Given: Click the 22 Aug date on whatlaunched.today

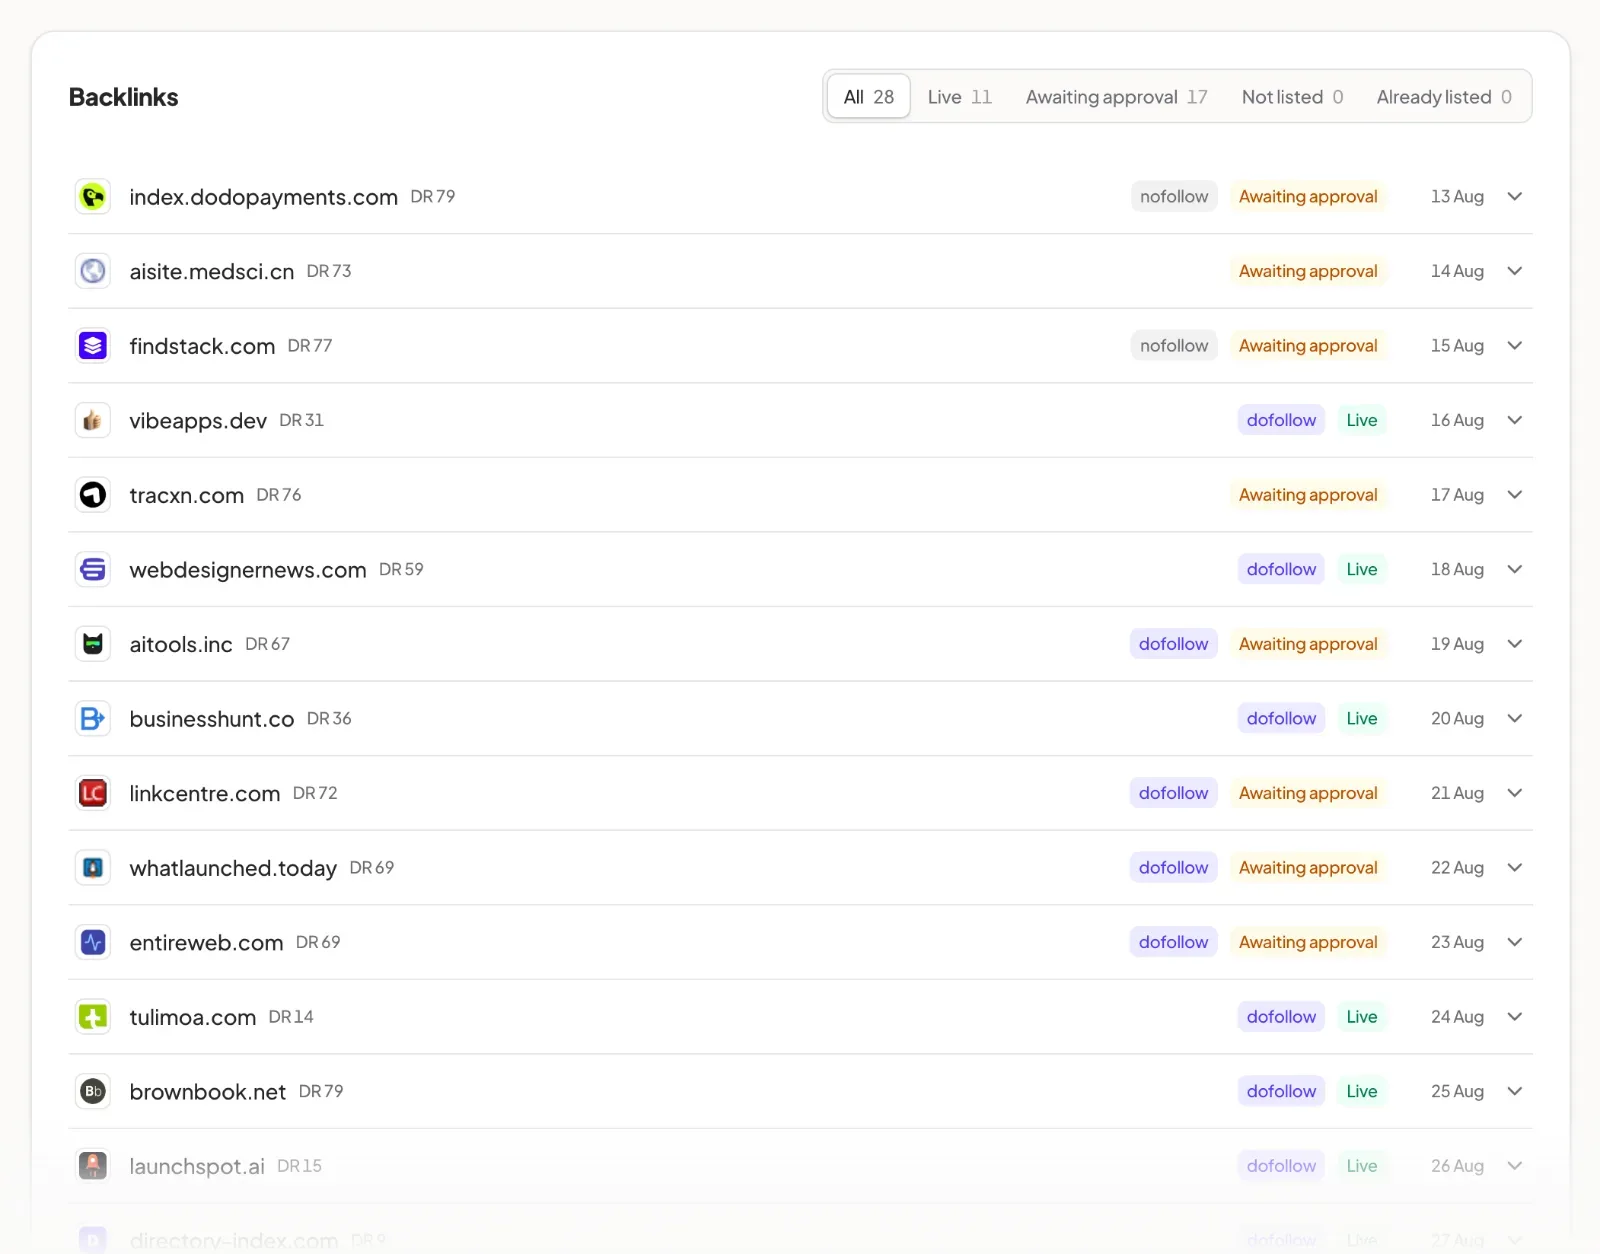Looking at the screenshot, I should 1457,868.
